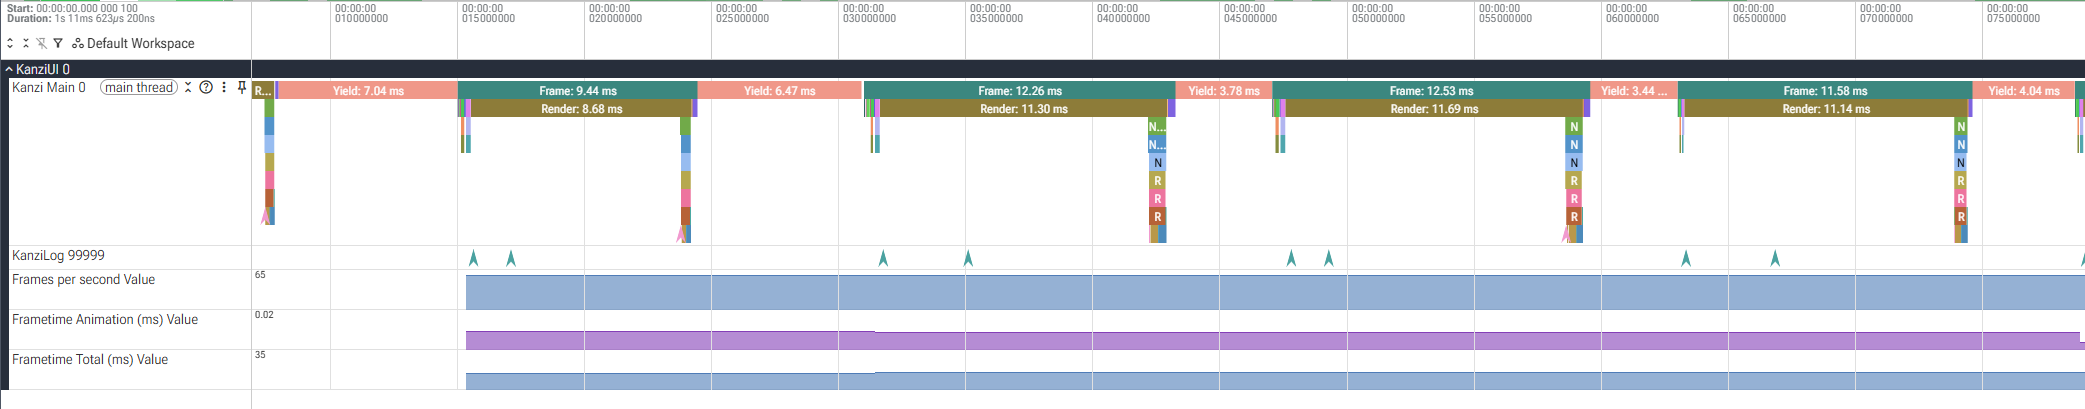The image size is (2085, 409).
Task: Click first KanziLog marker under Frame 12.53 ms
Action: 1291,258
